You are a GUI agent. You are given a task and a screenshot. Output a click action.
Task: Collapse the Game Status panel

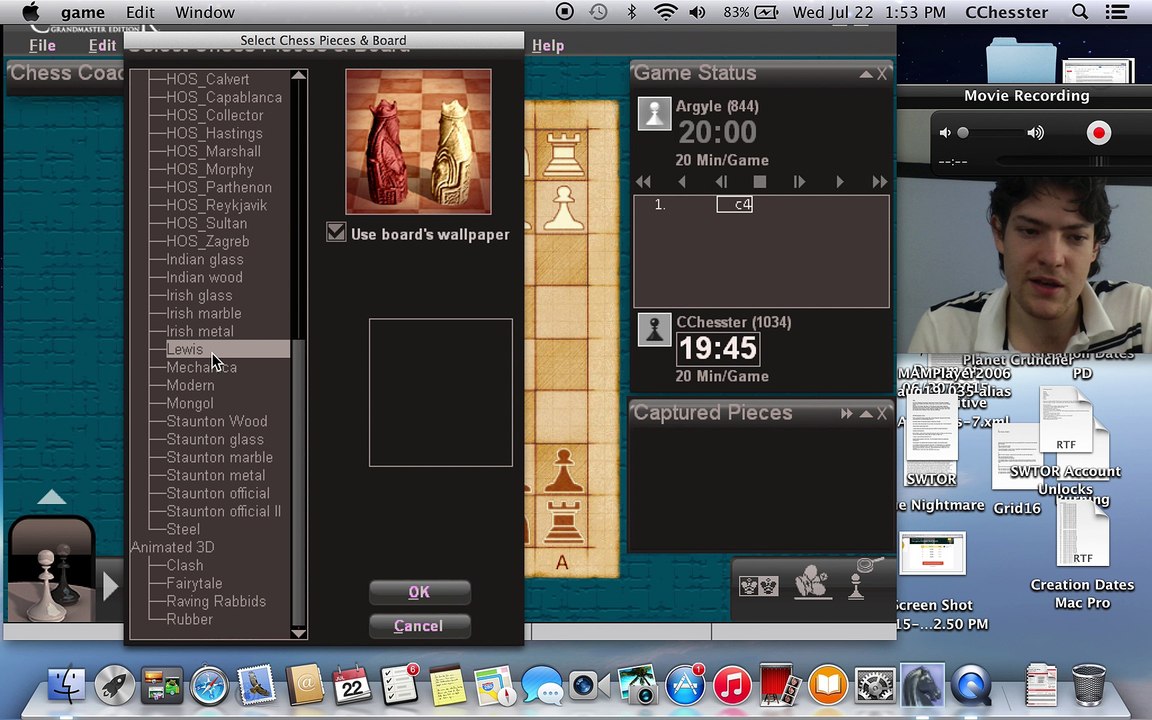[866, 74]
